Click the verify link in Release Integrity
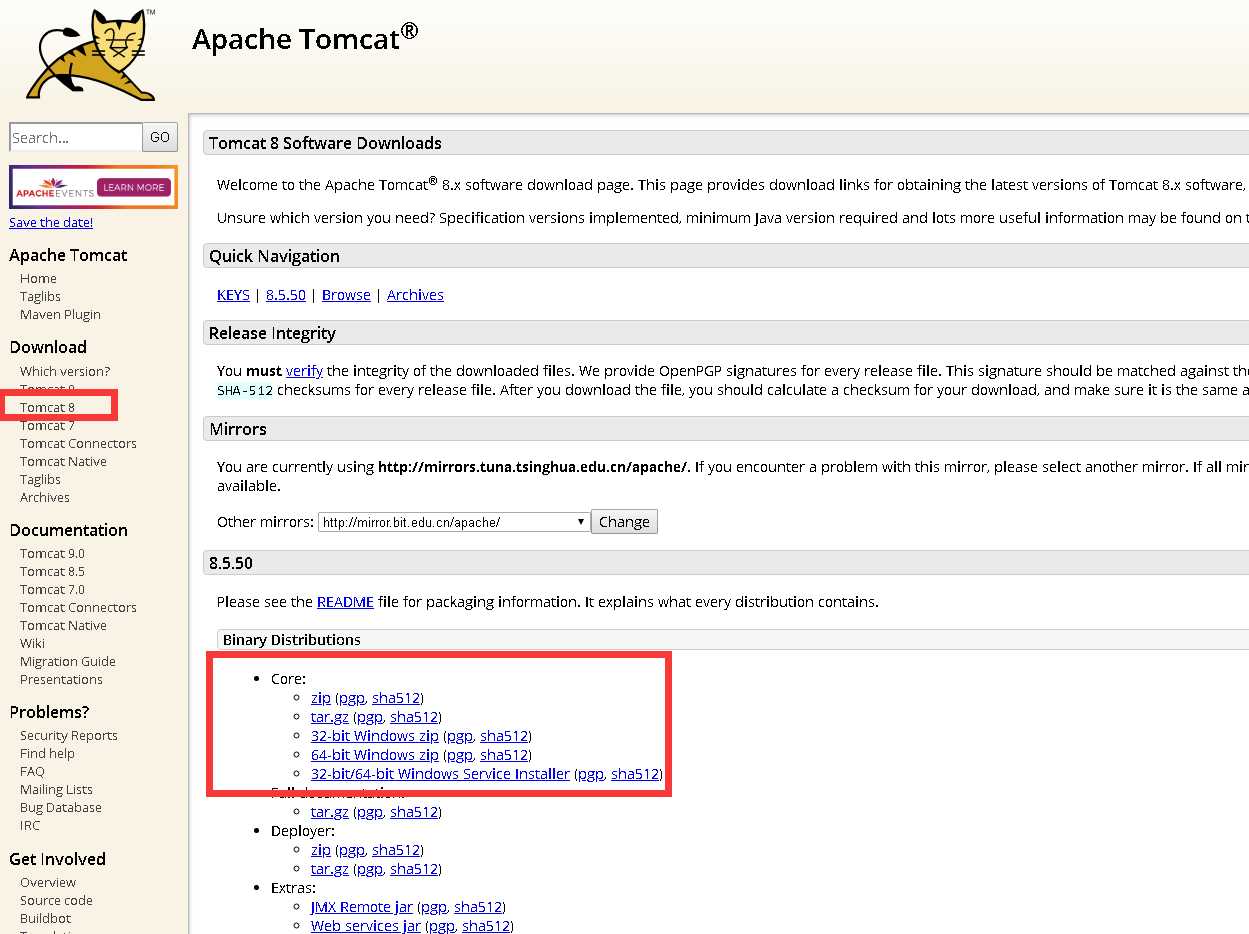1249x934 pixels. click(x=304, y=371)
